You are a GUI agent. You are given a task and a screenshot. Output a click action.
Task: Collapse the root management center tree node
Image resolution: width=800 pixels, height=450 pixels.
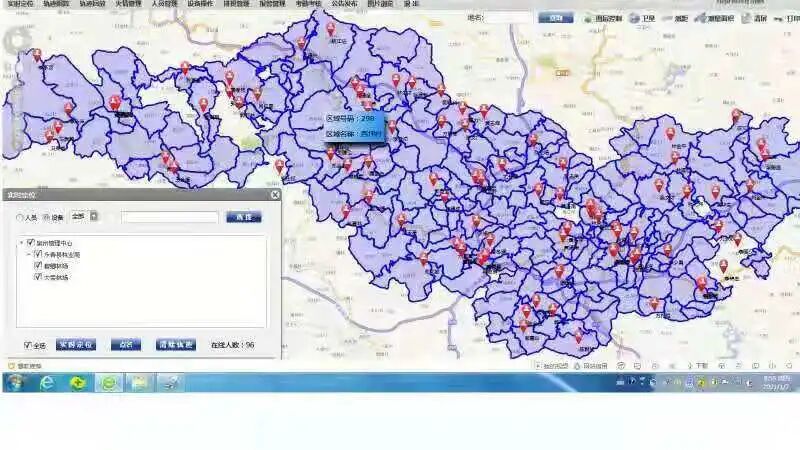[x=22, y=243]
